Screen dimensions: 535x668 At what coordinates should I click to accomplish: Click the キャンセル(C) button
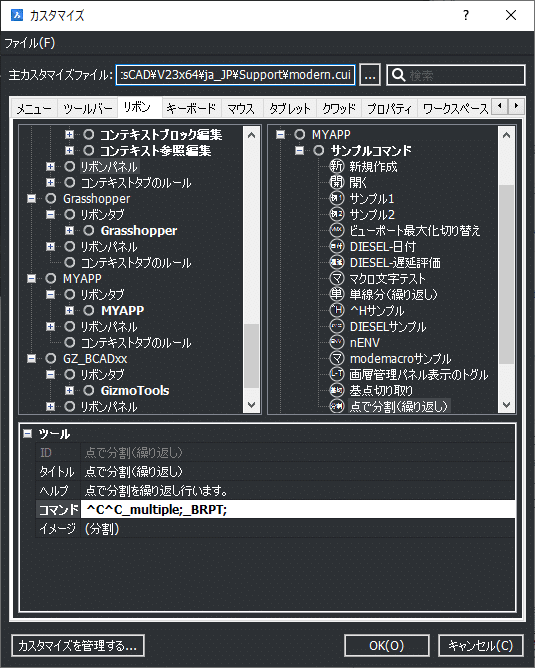point(480,646)
